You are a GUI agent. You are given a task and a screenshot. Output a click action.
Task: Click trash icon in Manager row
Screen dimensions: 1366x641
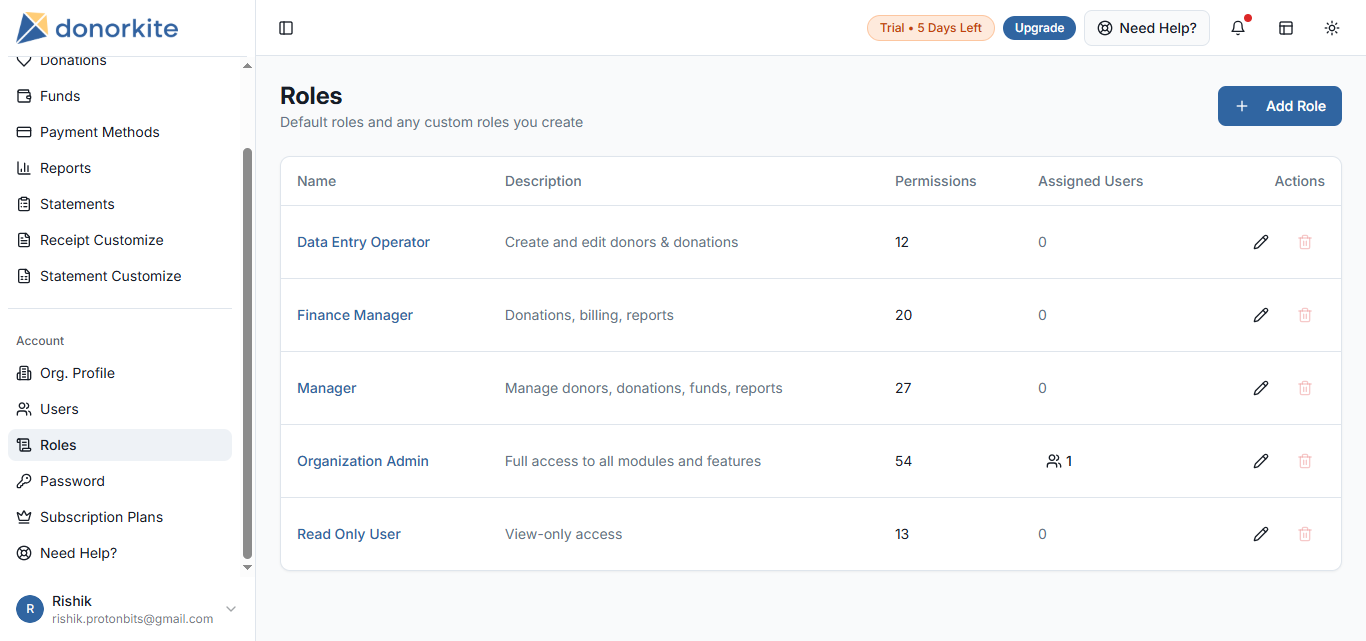pos(1305,388)
